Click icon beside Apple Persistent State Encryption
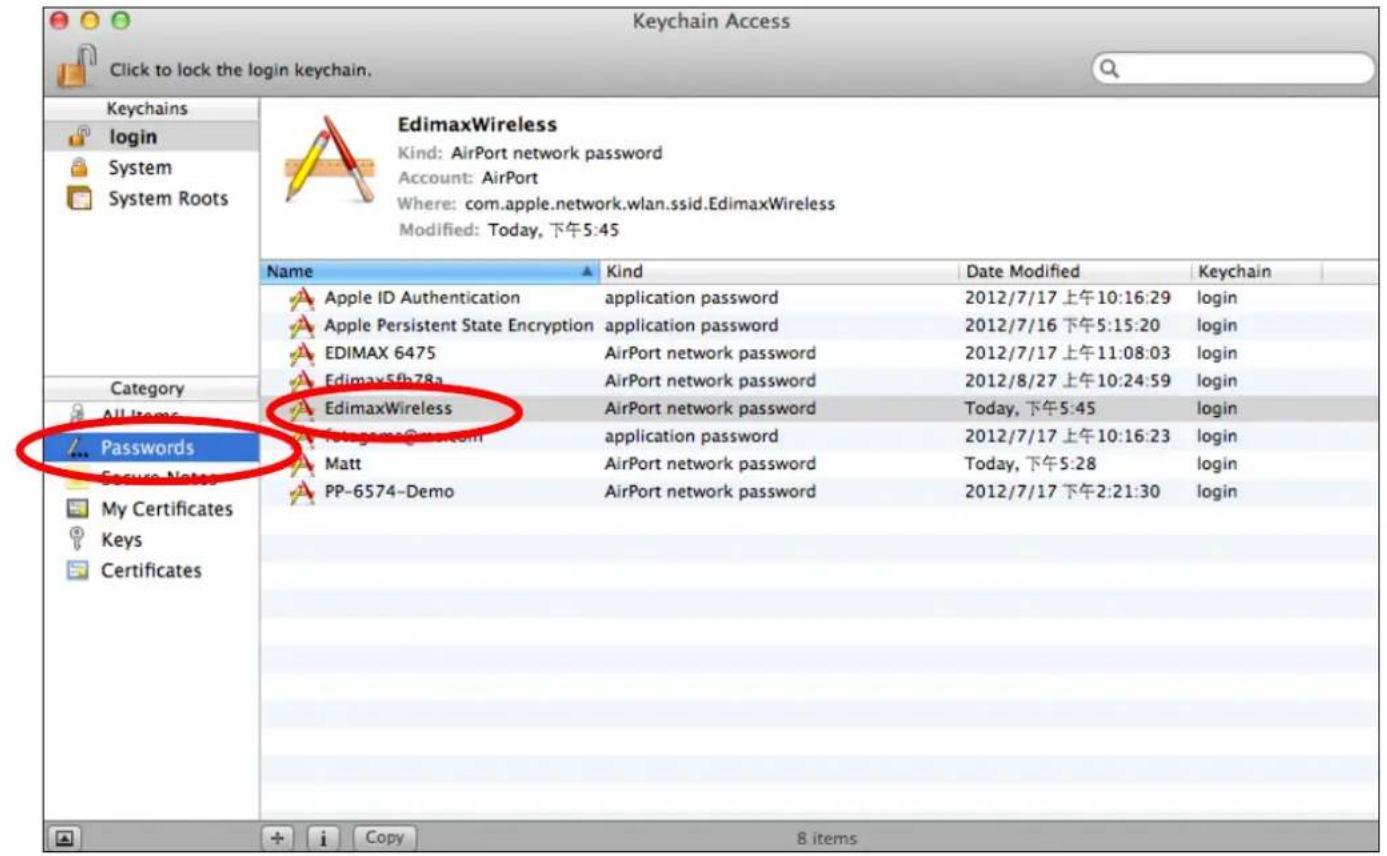The width and height of the screenshot is (1387, 856). [x=302, y=325]
